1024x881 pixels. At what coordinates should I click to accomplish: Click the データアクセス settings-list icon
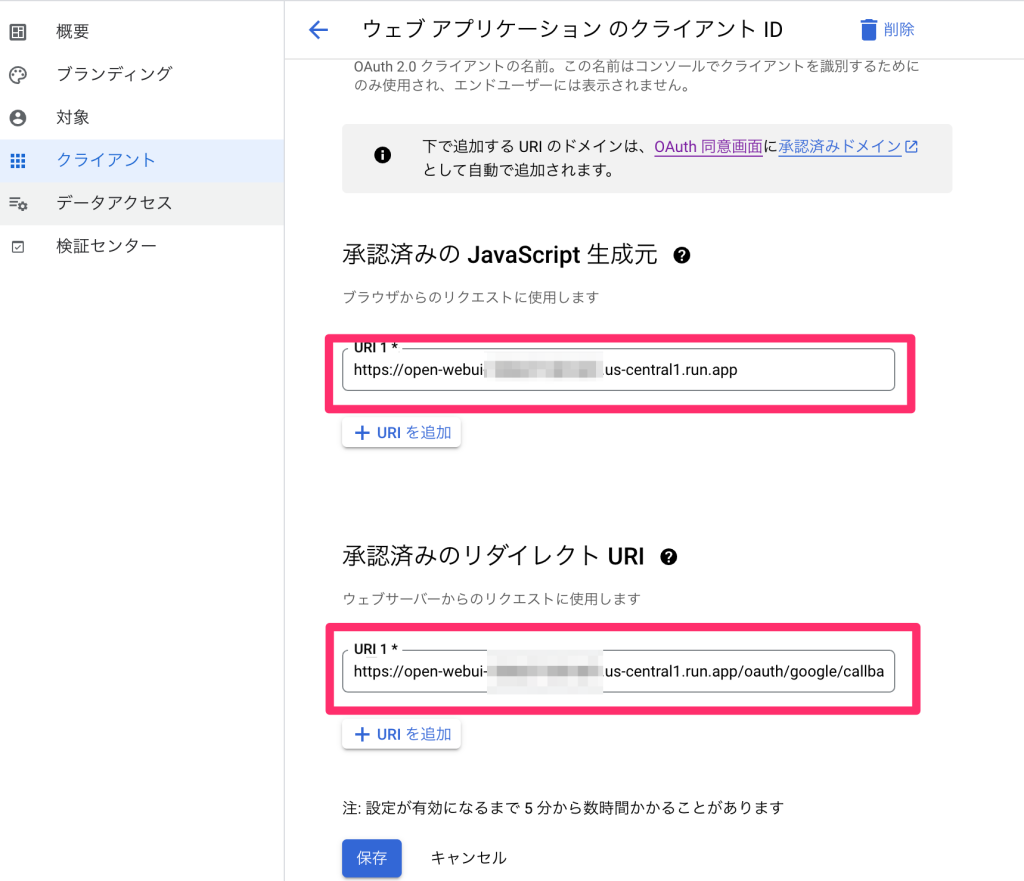pyautogui.click(x=18, y=204)
